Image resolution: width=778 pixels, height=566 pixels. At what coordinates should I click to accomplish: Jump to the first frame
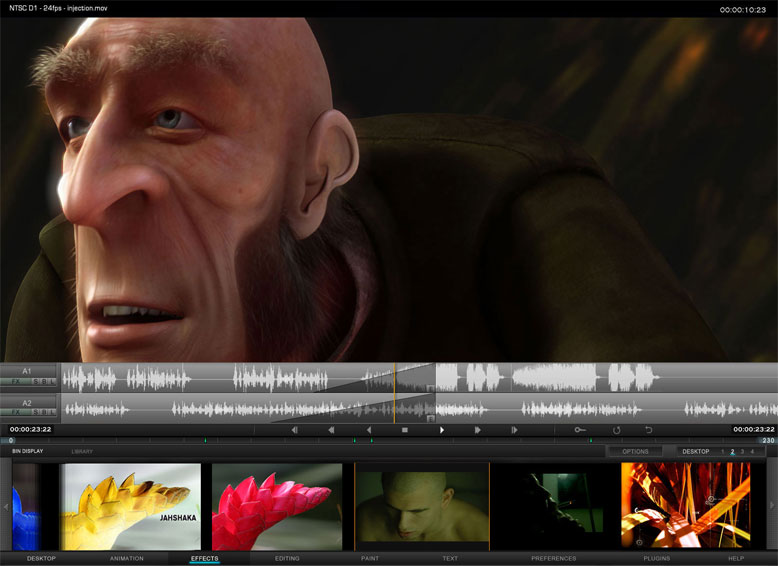pyautogui.click(x=294, y=430)
